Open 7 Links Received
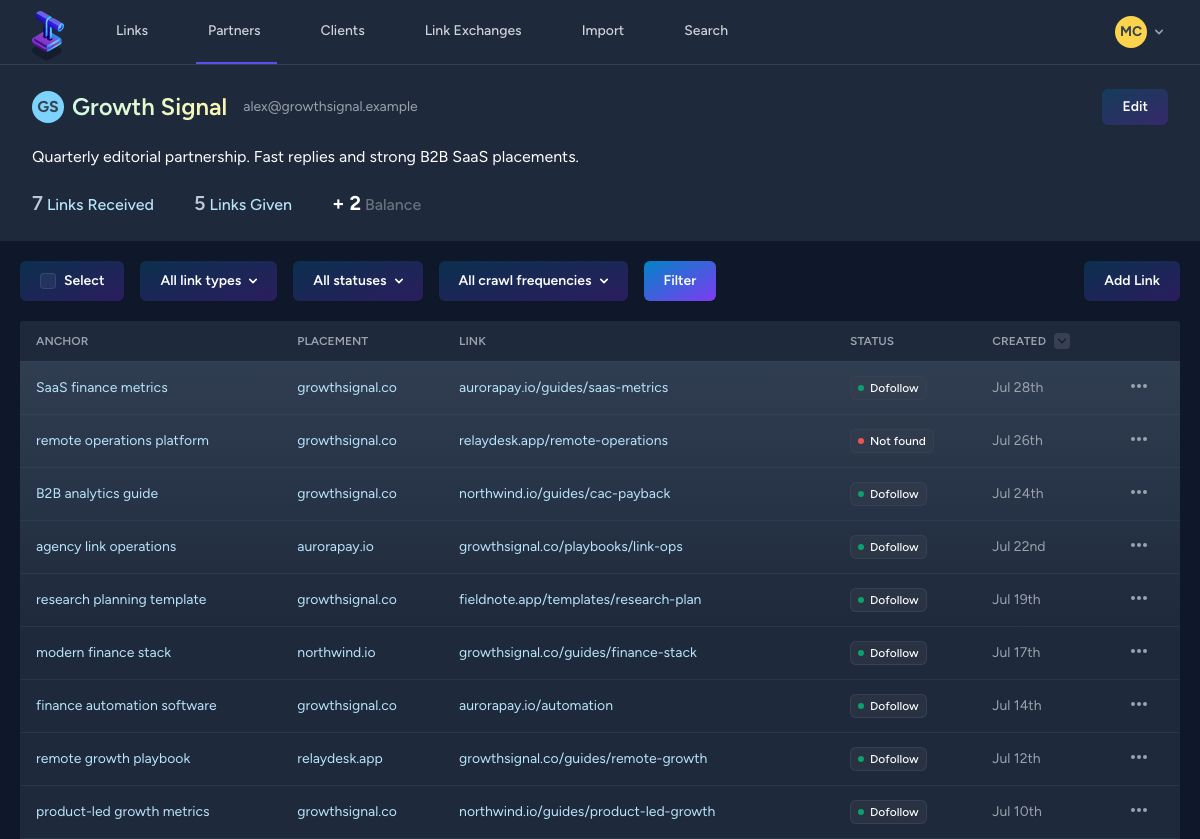 (x=93, y=204)
